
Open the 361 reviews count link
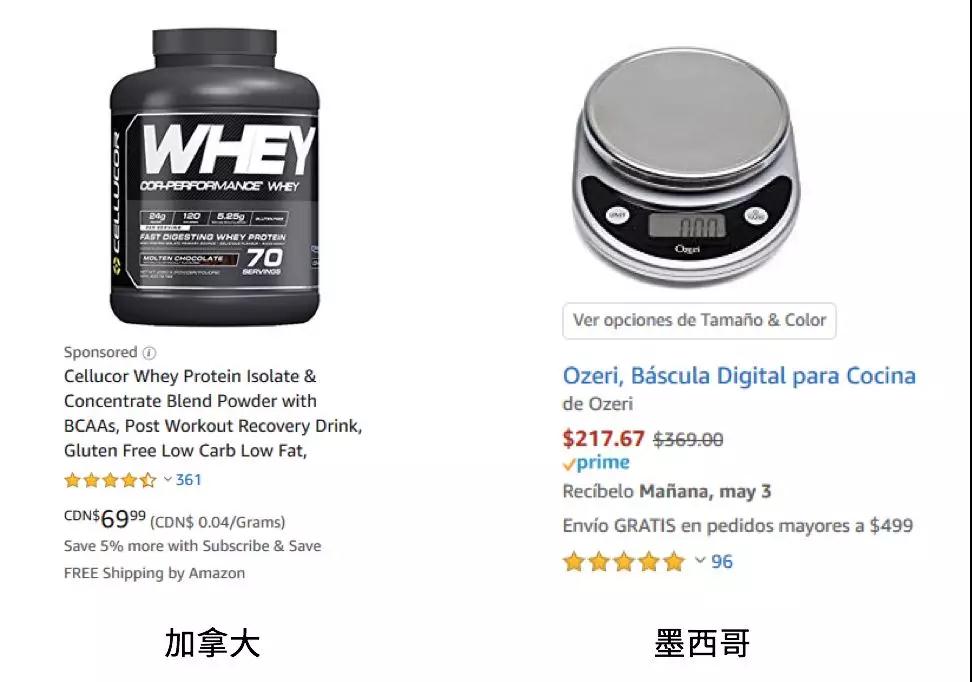coord(188,480)
